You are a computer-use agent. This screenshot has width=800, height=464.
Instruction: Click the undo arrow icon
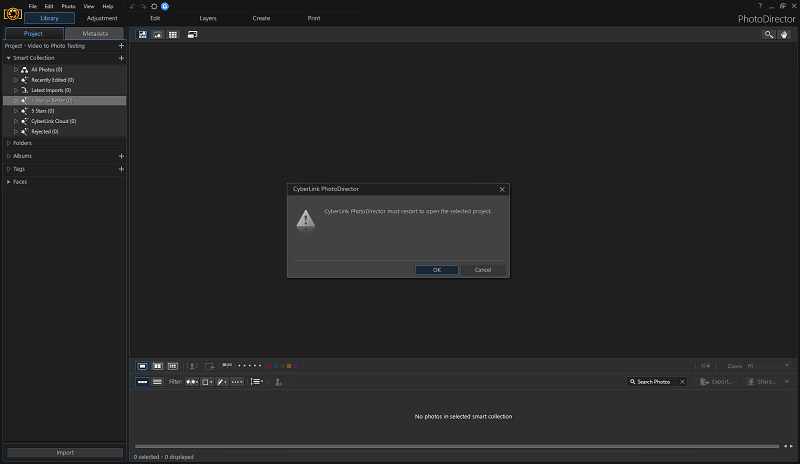coord(132,7)
